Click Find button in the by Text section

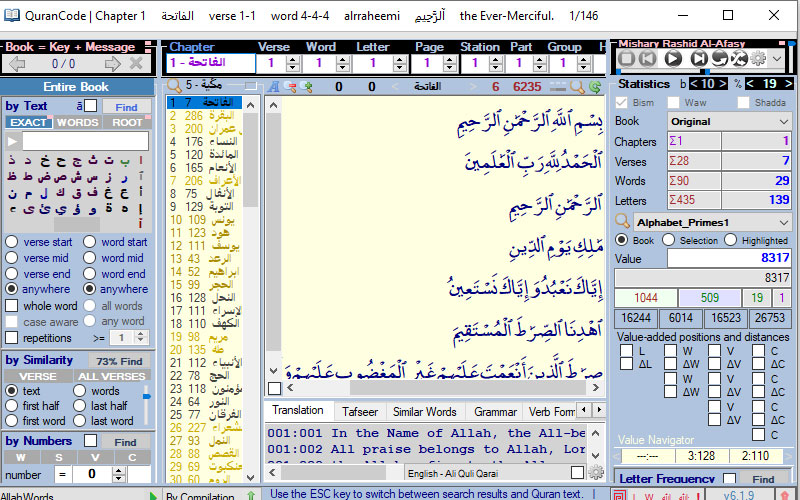tap(126, 107)
